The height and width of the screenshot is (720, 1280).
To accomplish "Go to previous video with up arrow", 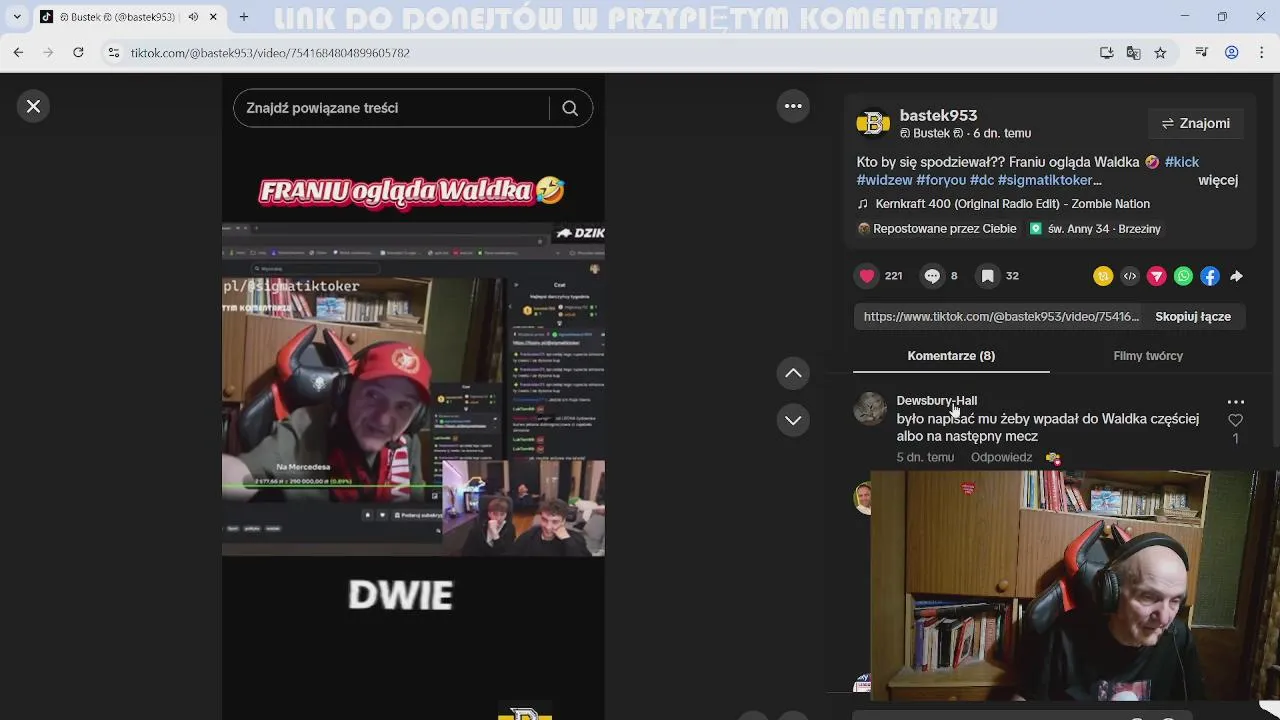I will 793,373.
